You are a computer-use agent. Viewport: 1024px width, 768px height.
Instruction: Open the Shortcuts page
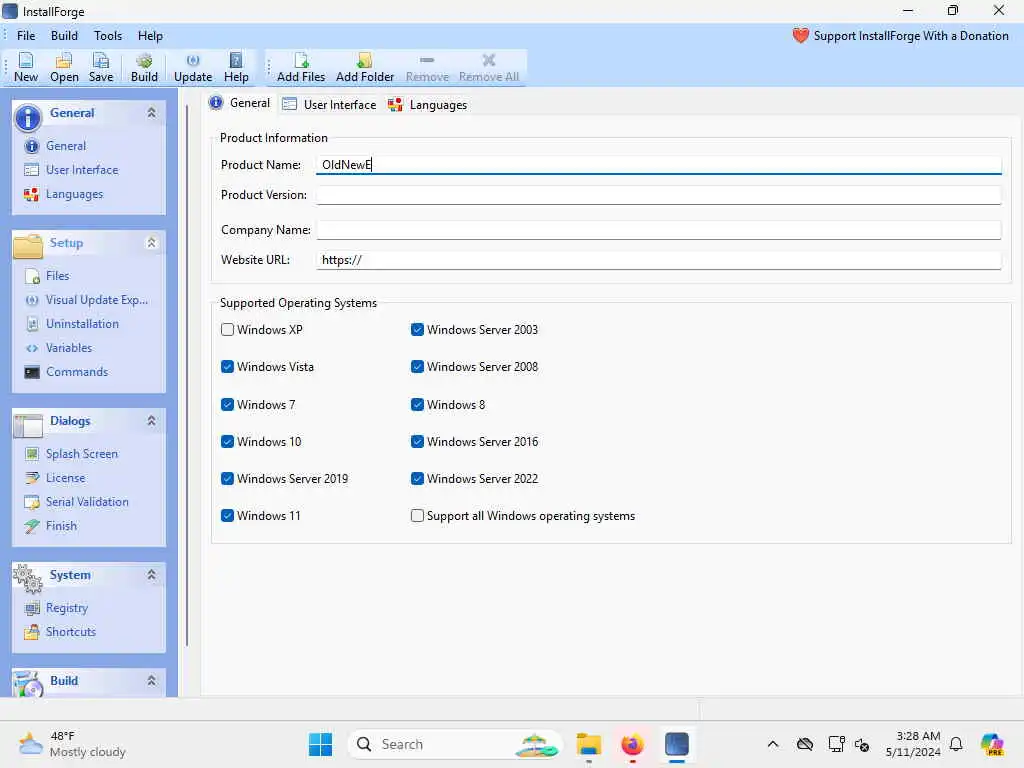click(x=71, y=632)
